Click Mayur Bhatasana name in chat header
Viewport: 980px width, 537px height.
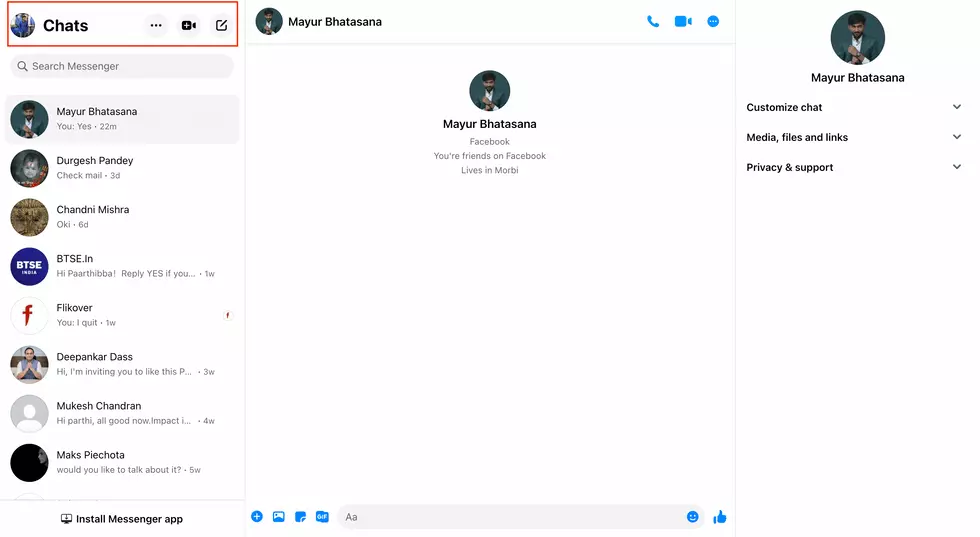tap(334, 21)
